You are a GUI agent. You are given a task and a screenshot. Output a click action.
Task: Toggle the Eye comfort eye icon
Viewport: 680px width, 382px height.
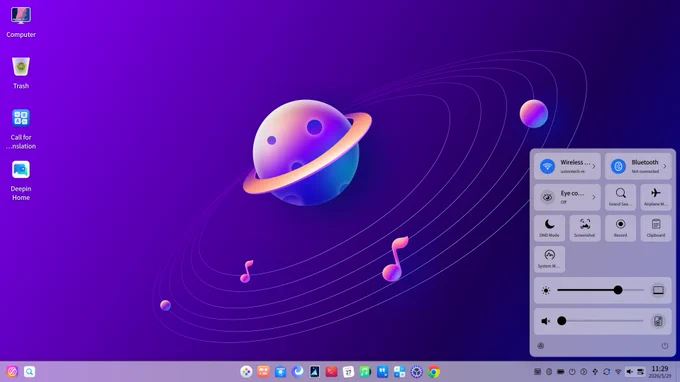(x=547, y=197)
